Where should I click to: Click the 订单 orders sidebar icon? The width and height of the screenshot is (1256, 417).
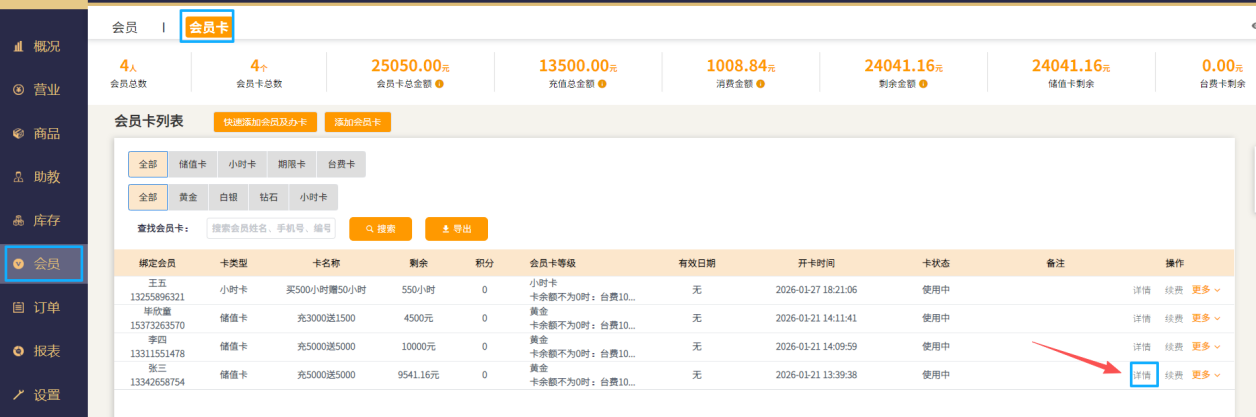point(18,307)
